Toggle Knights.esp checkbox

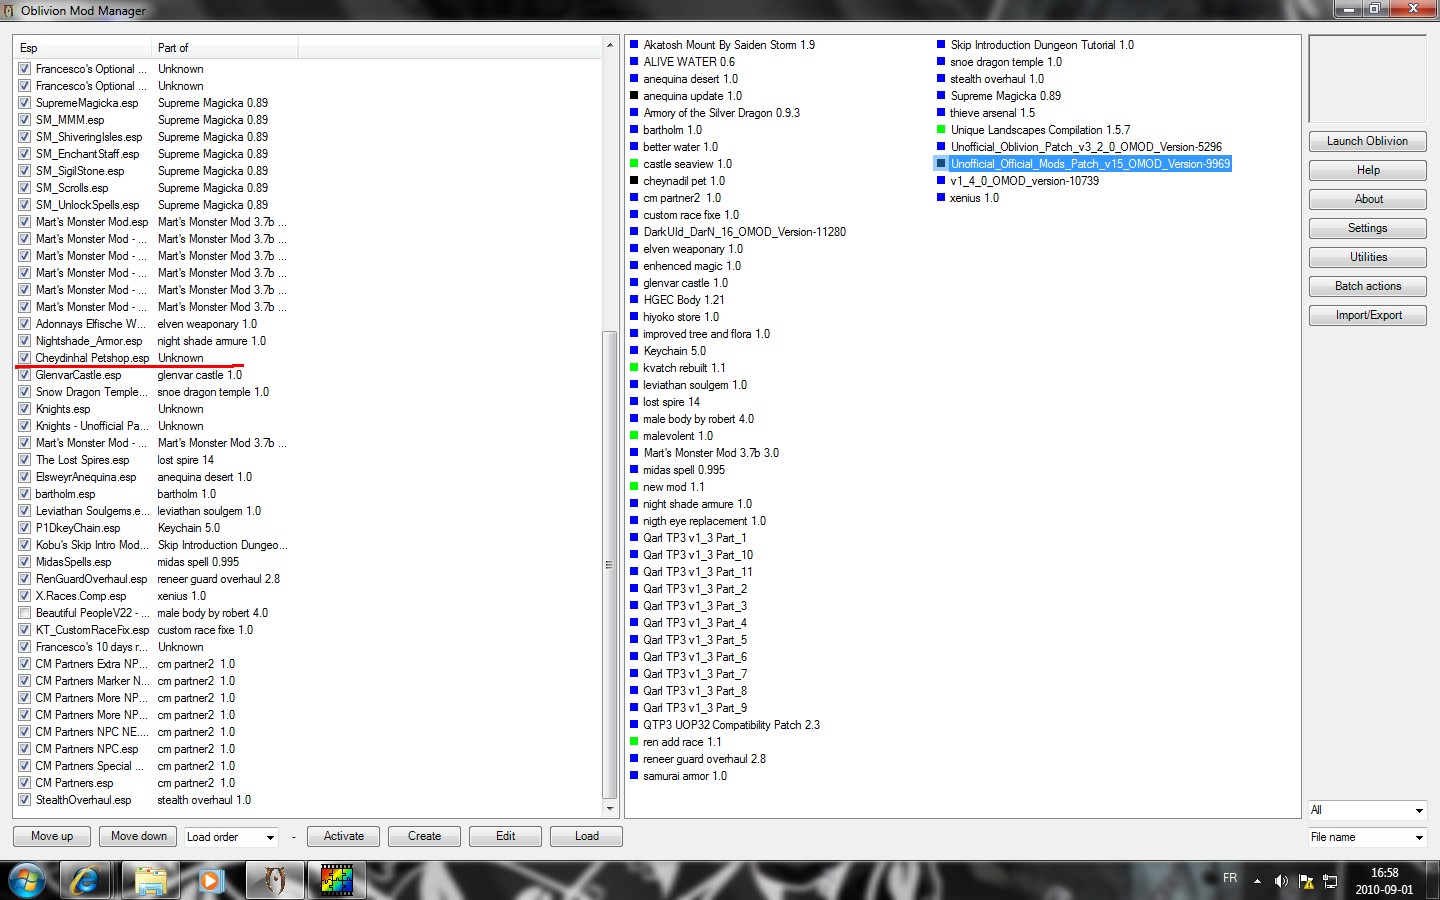point(24,409)
